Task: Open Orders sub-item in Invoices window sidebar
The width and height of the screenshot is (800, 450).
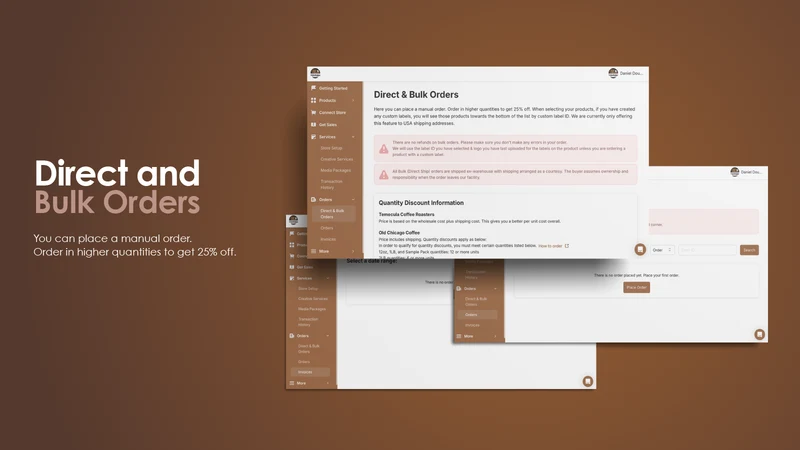Action: click(304, 362)
